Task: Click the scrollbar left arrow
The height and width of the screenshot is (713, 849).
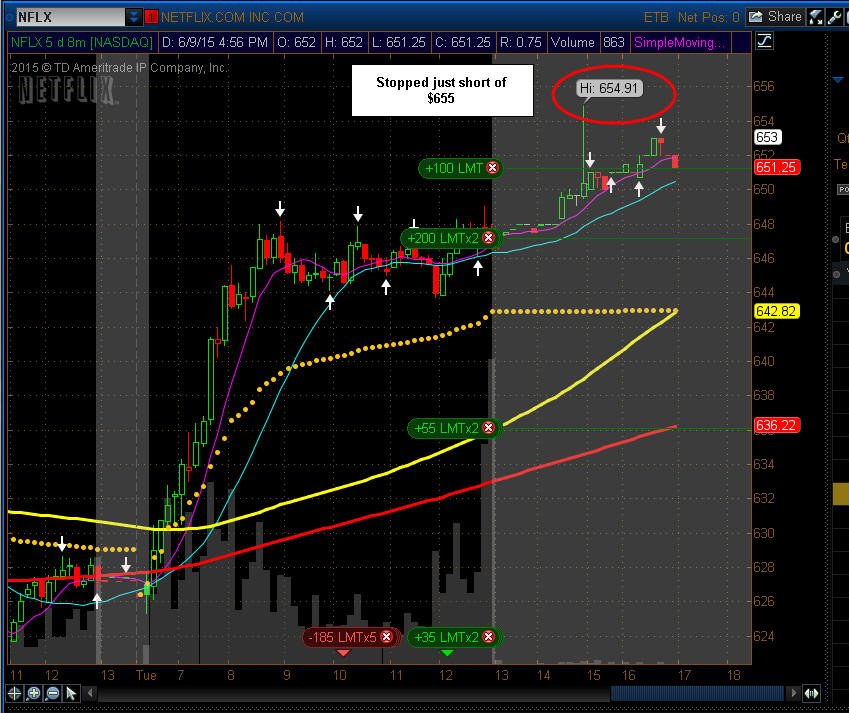Action: coord(90,693)
